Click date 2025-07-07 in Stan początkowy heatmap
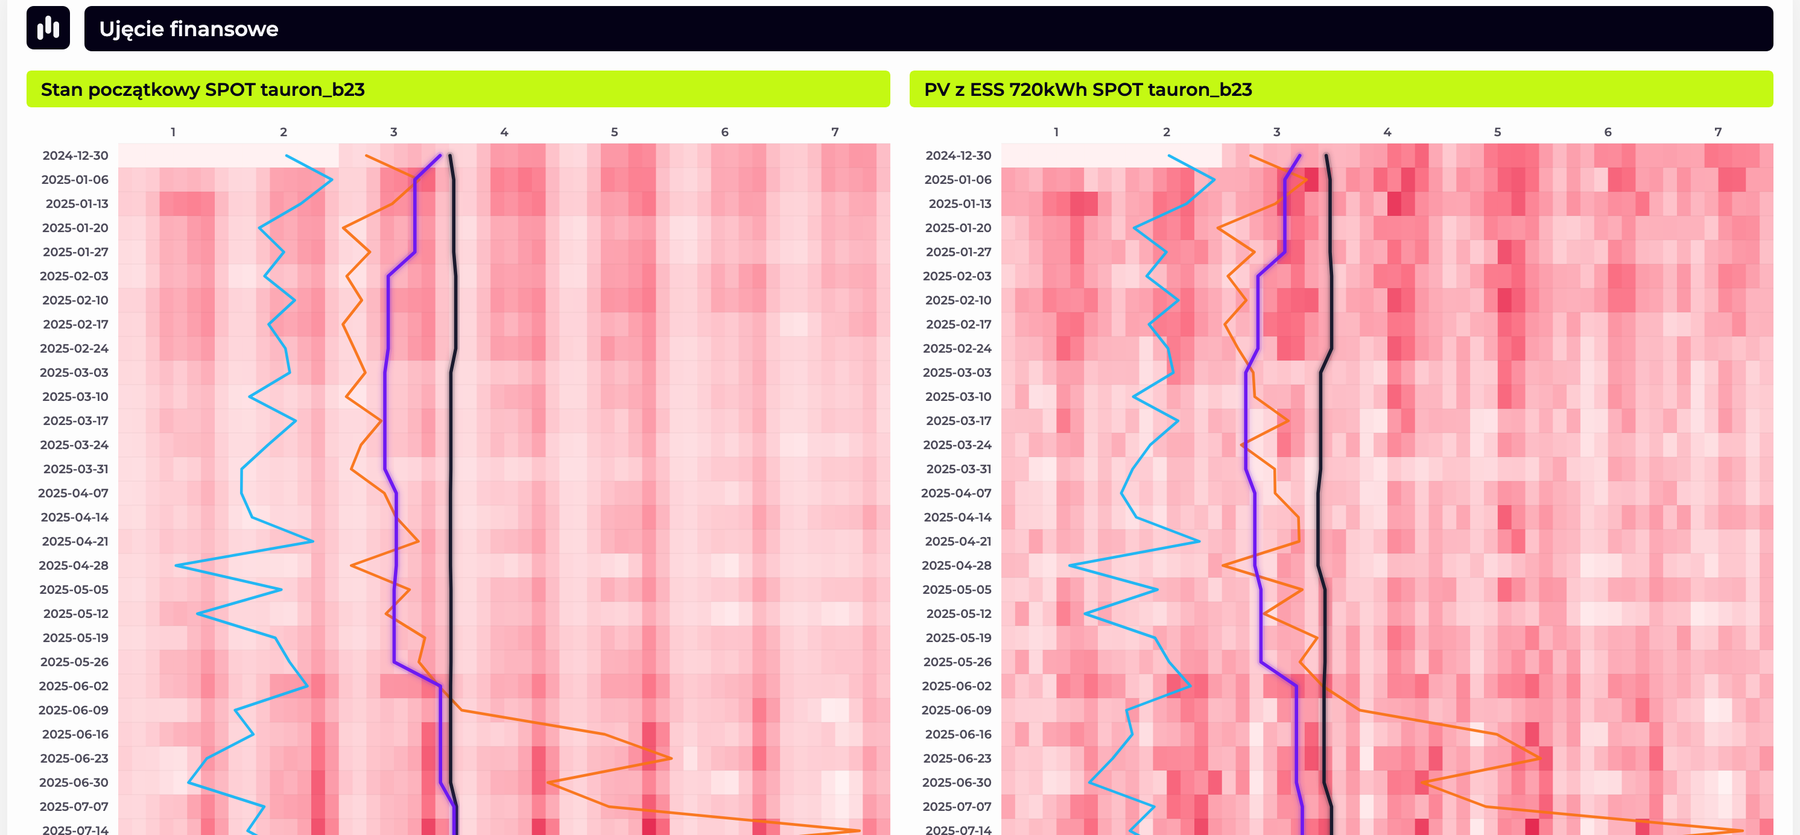This screenshot has height=835, width=1800. [74, 806]
